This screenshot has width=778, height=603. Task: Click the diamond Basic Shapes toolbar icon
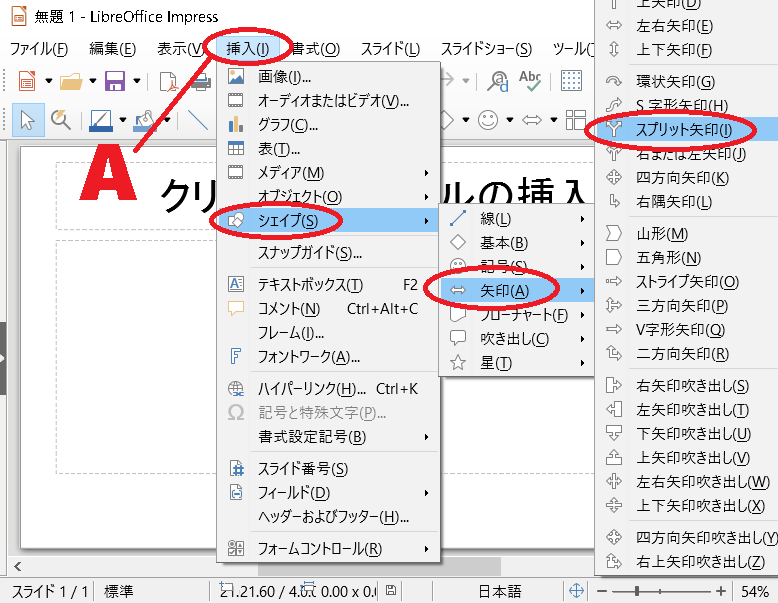447,120
